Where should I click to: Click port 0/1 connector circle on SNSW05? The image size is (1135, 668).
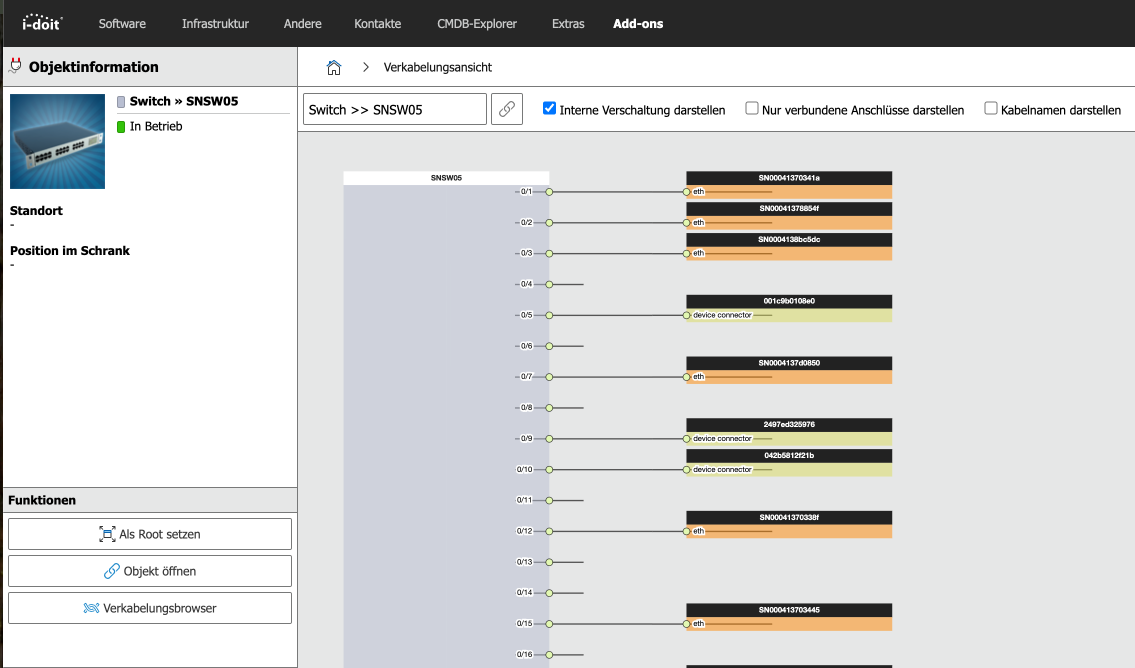click(x=549, y=191)
